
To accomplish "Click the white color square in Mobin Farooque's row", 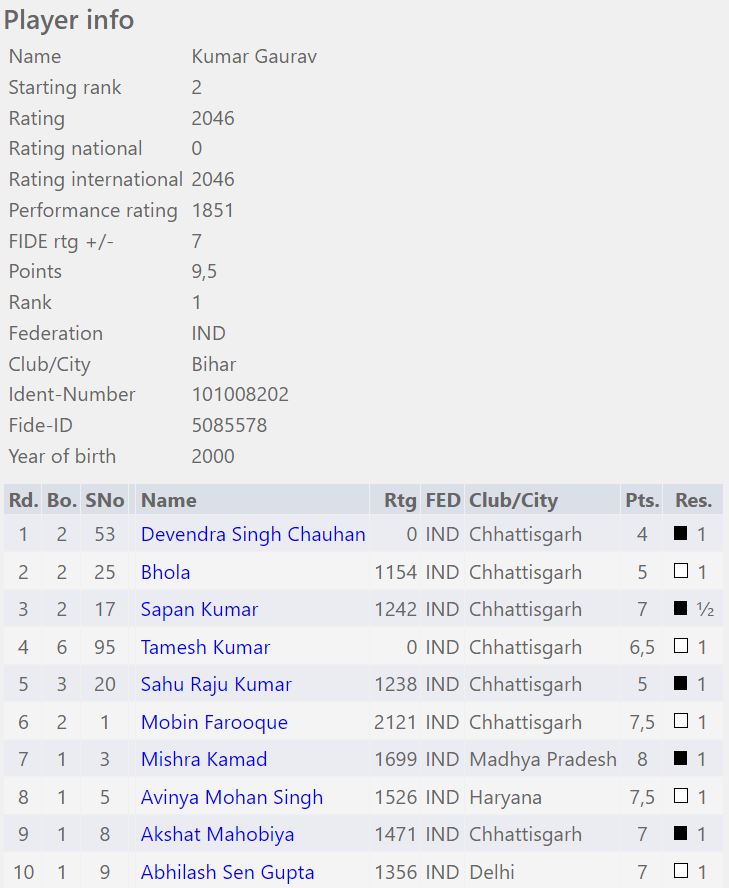I will (681, 722).
